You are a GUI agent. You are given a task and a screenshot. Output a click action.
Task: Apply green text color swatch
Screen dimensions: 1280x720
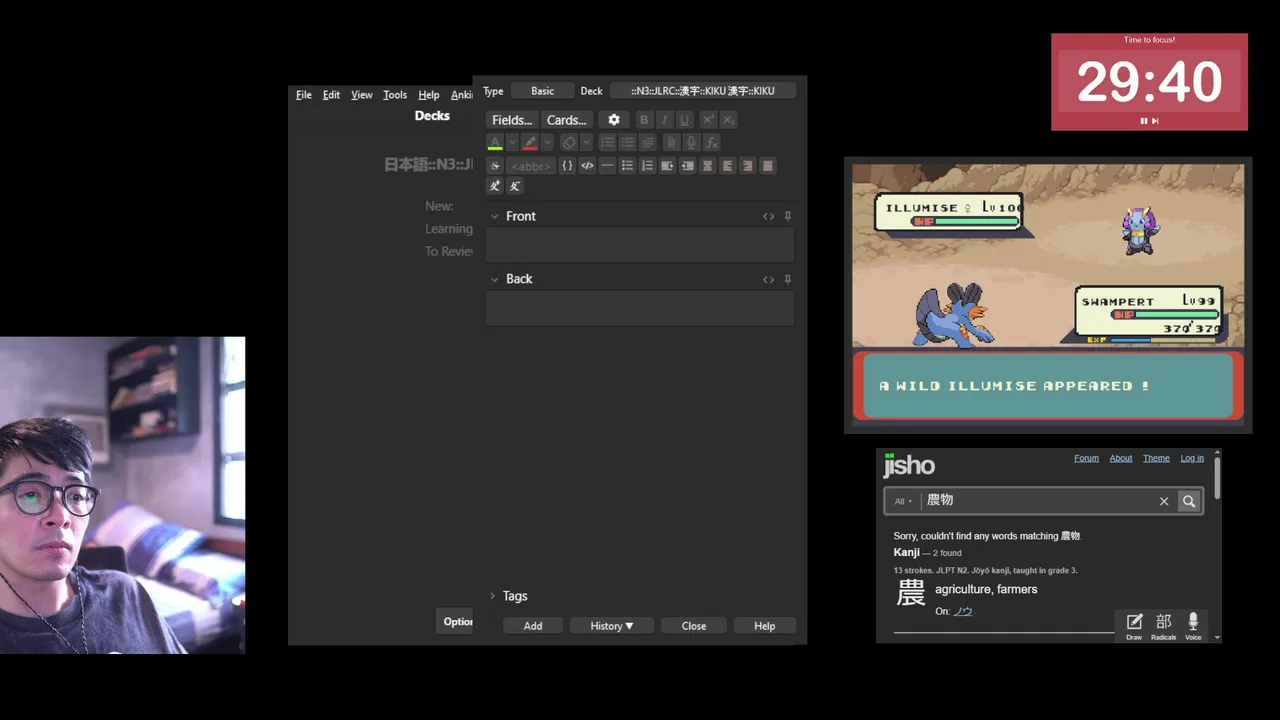(x=495, y=143)
